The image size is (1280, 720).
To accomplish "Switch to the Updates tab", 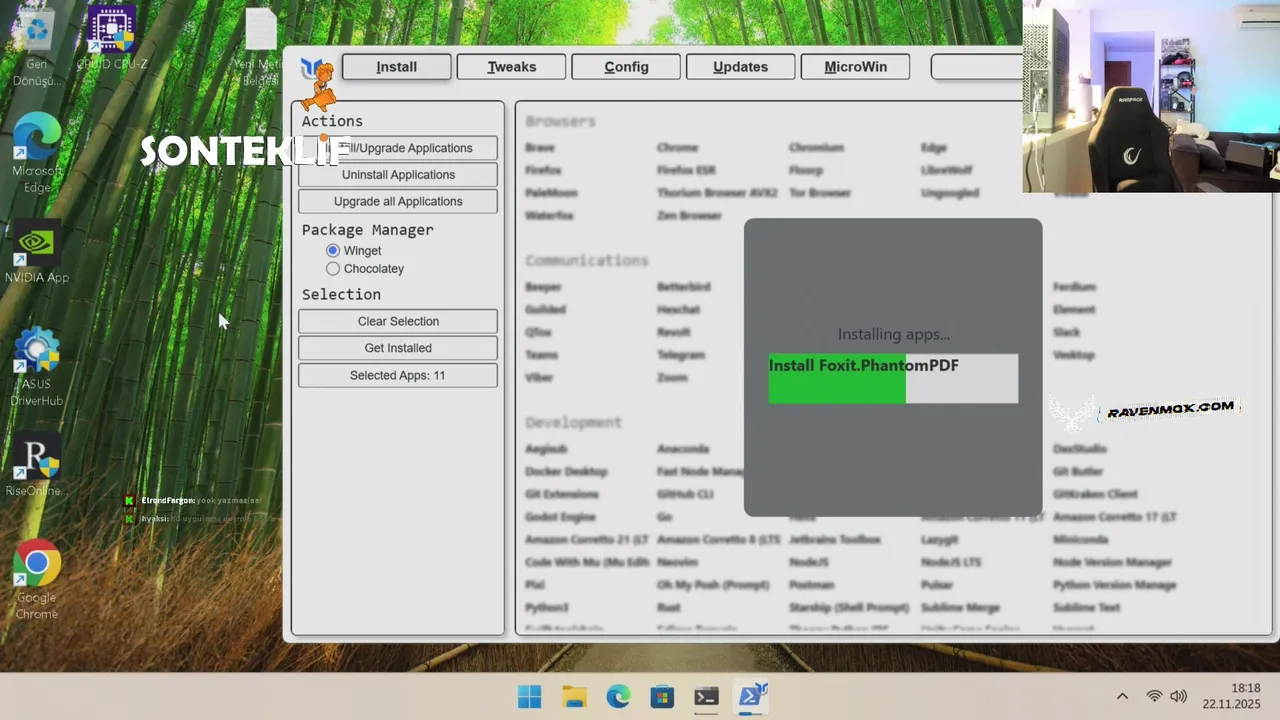I will pyautogui.click(x=740, y=67).
